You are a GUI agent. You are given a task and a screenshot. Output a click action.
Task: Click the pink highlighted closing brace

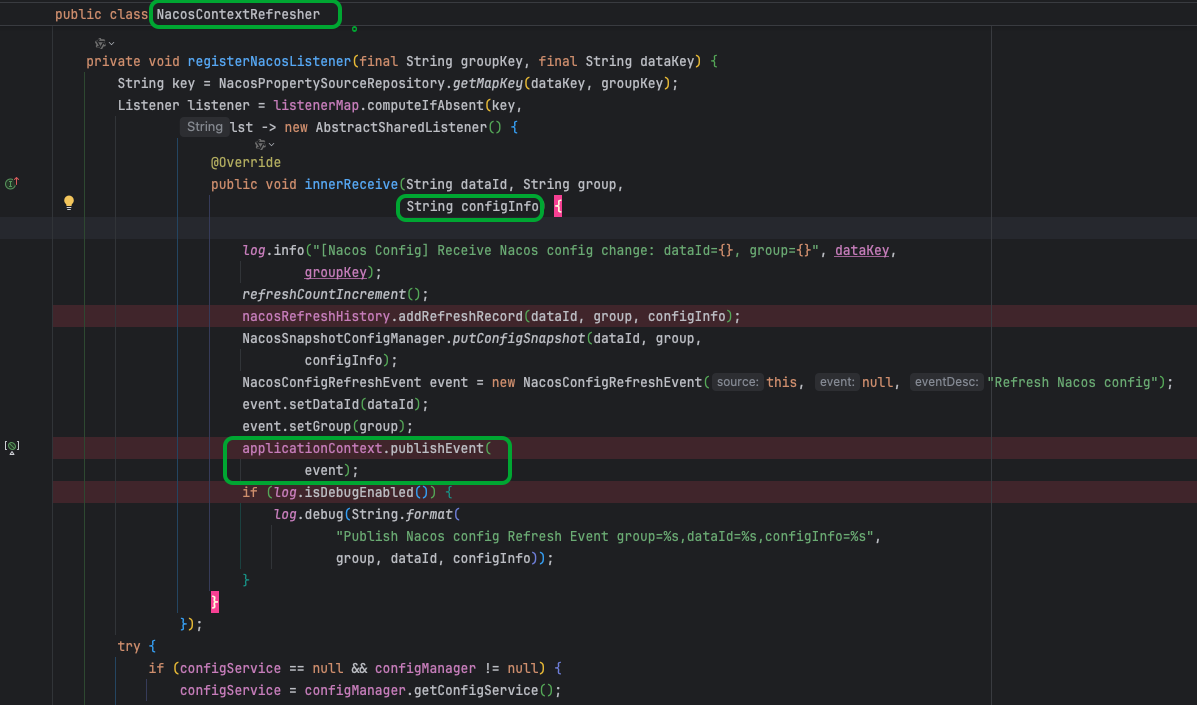(x=215, y=601)
